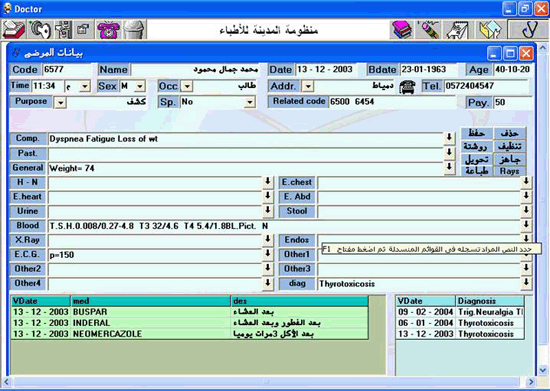The image size is (550, 391).
Task: Click the open folder toolbar icon
Action: point(489,30)
